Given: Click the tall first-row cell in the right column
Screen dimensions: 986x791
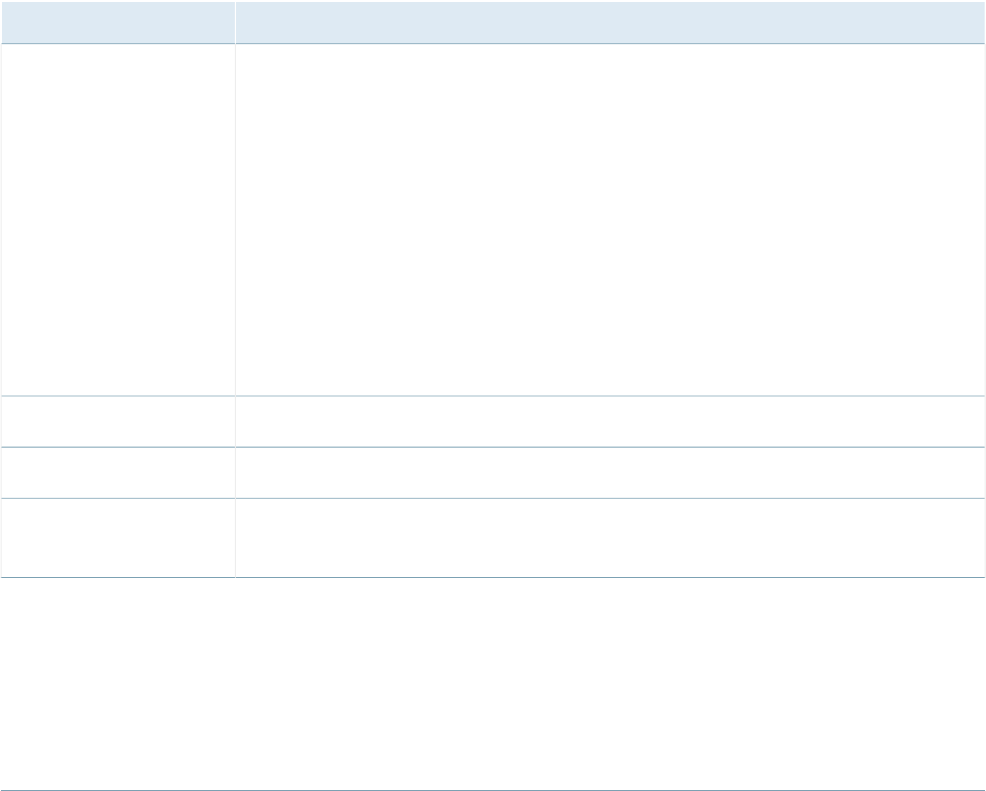Looking at the screenshot, I should [x=610, y=219].
